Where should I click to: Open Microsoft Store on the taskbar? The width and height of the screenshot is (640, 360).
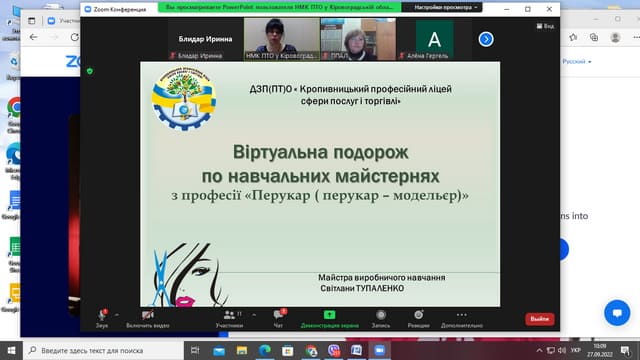tap(287, 350)
